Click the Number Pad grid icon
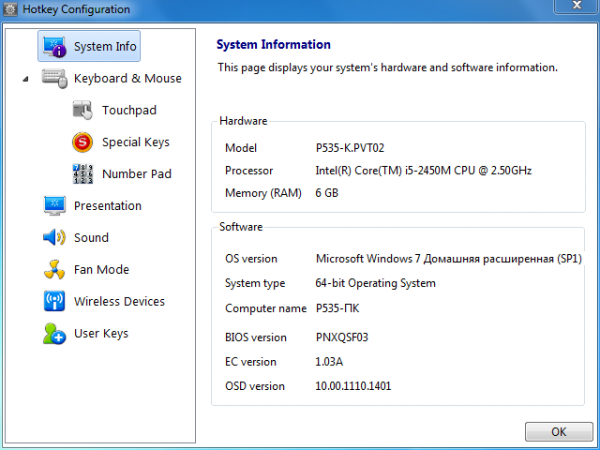600x450 pixels. click(83, 174)
